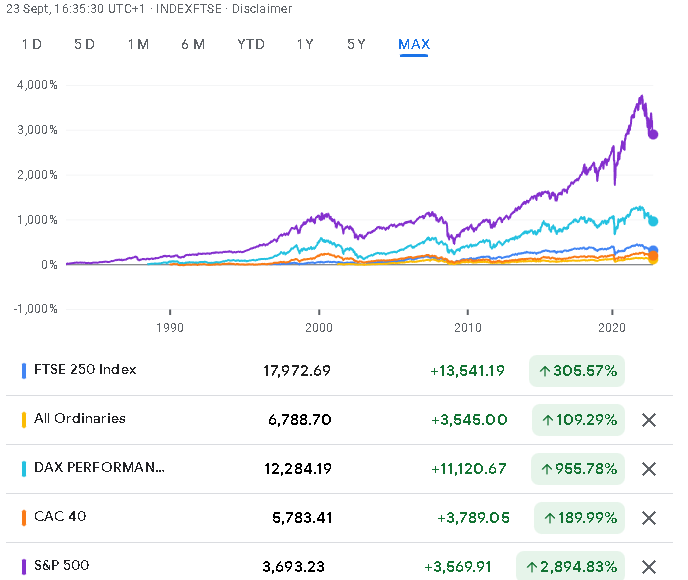Click the 2,000% y-axis label
The image size is (688, 580).
click(x=37, y=175)
